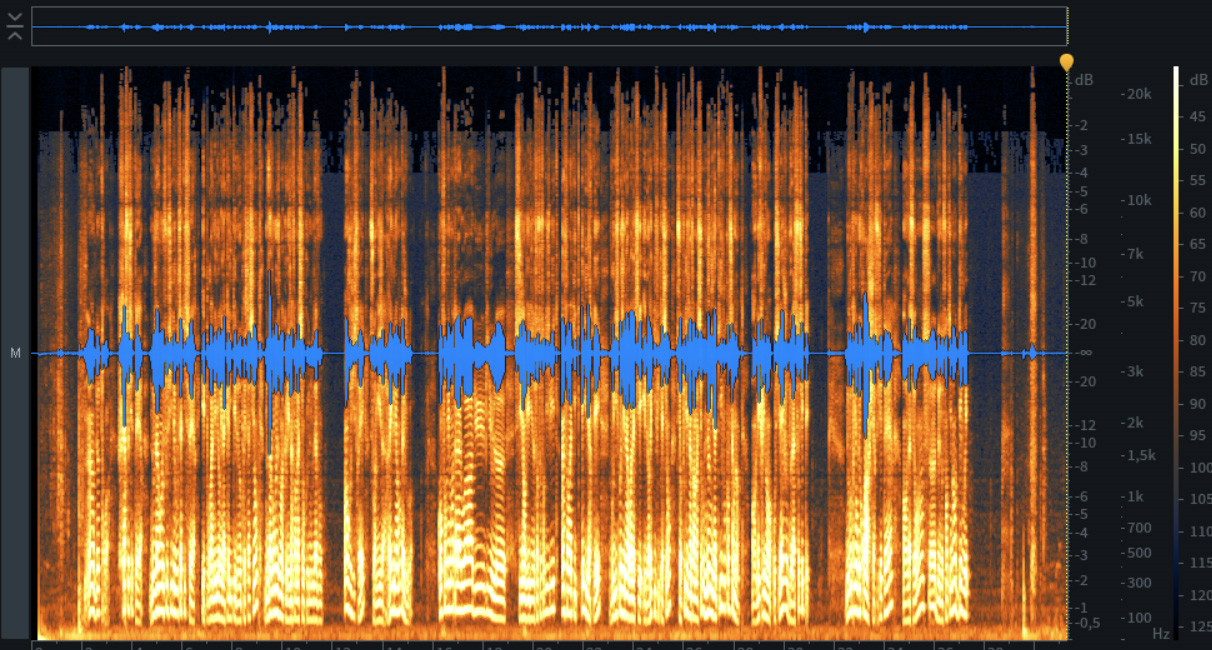The width and height of the screenshot is (1212, 650).
Task: Click the 100 label on the Hz scale
Action: tap(1137, 618)
